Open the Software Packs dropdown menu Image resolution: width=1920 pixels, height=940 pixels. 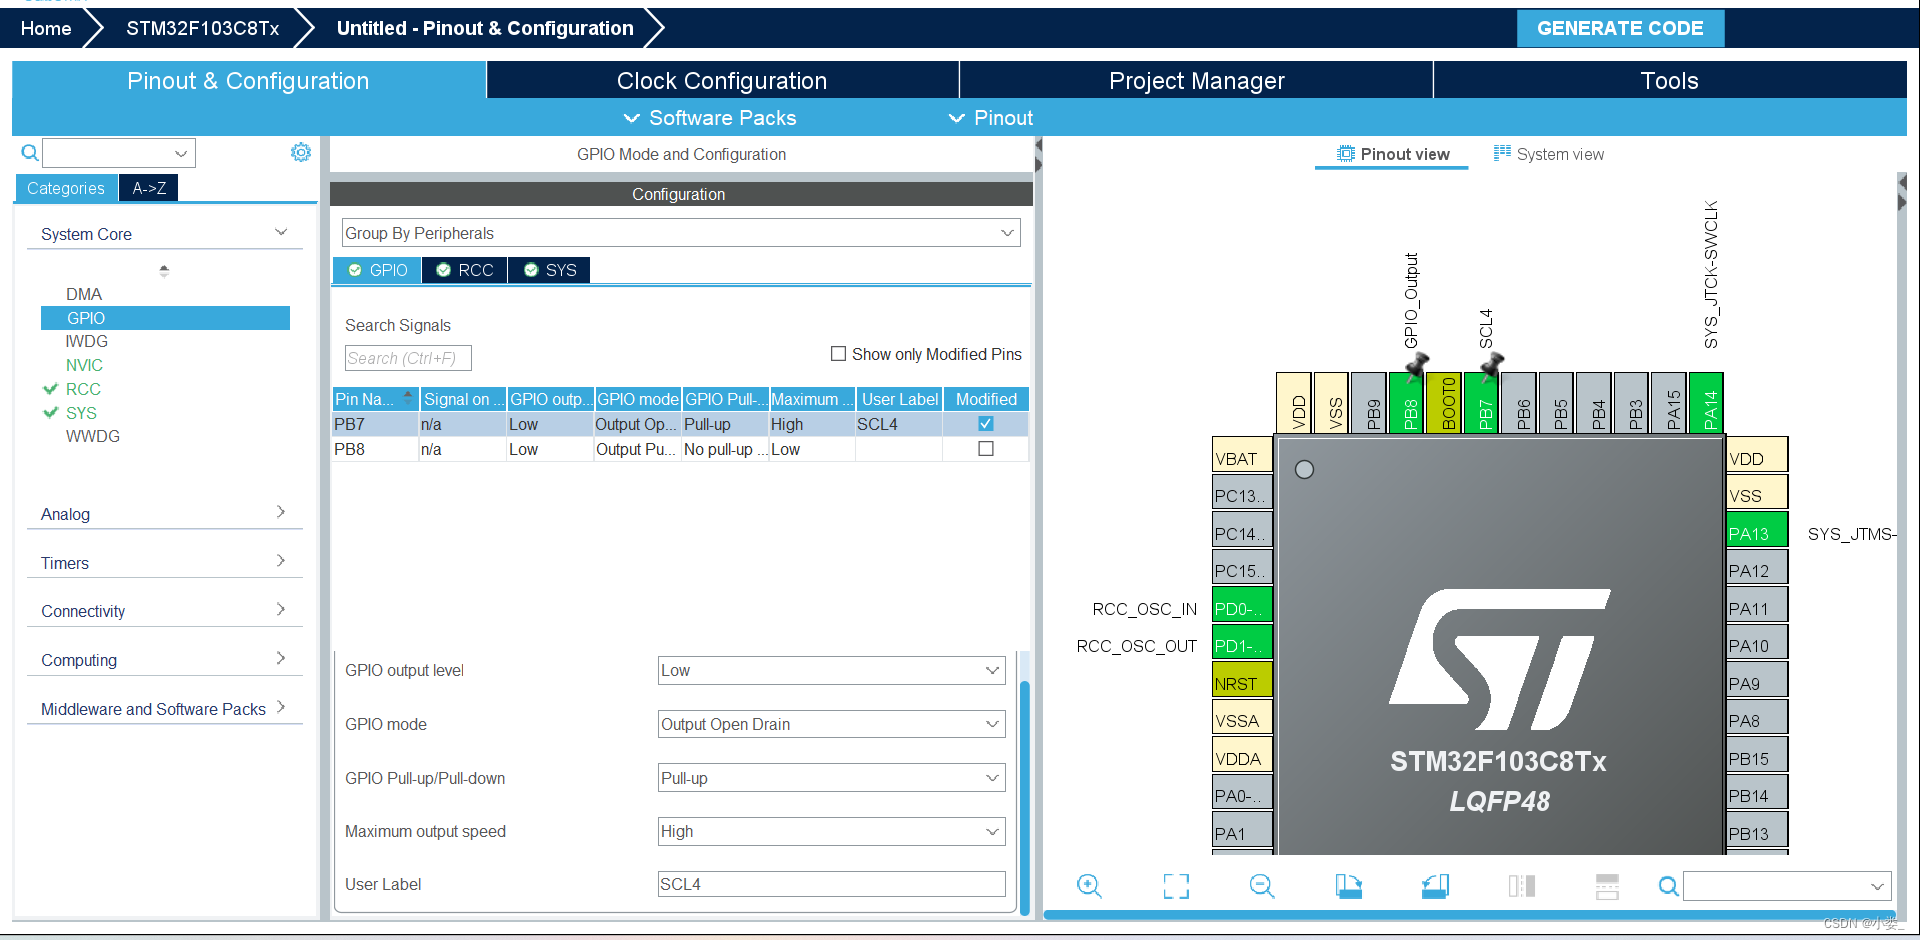710,118
